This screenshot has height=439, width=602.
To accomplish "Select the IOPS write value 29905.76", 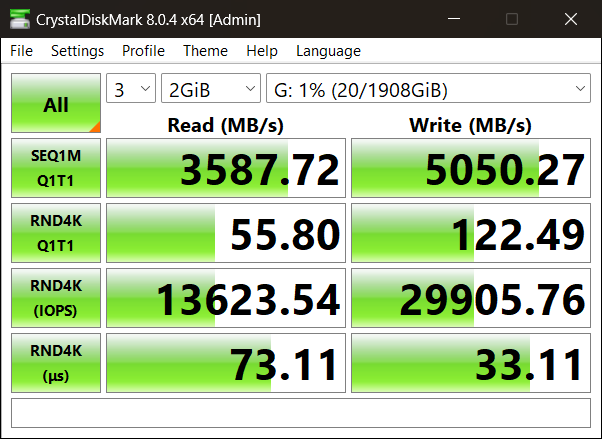I will 471,298.
